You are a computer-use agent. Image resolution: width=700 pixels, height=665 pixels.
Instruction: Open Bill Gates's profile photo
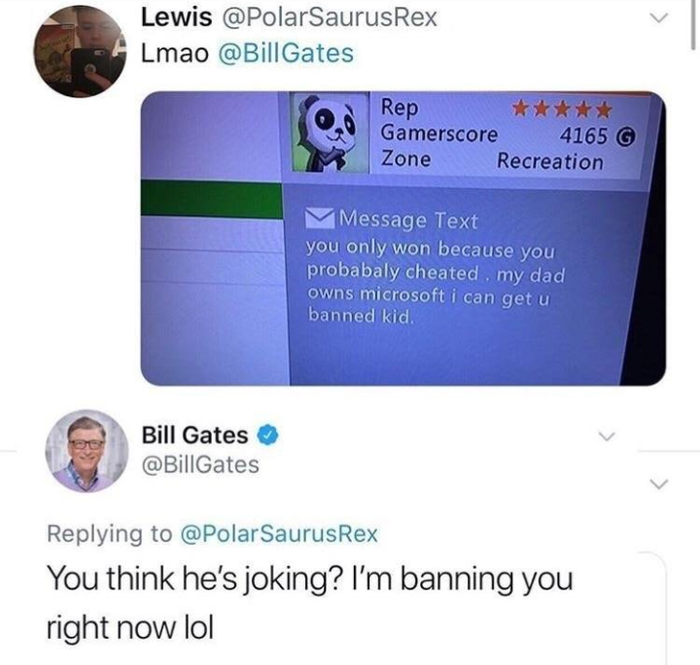click(x=87, y=451)
